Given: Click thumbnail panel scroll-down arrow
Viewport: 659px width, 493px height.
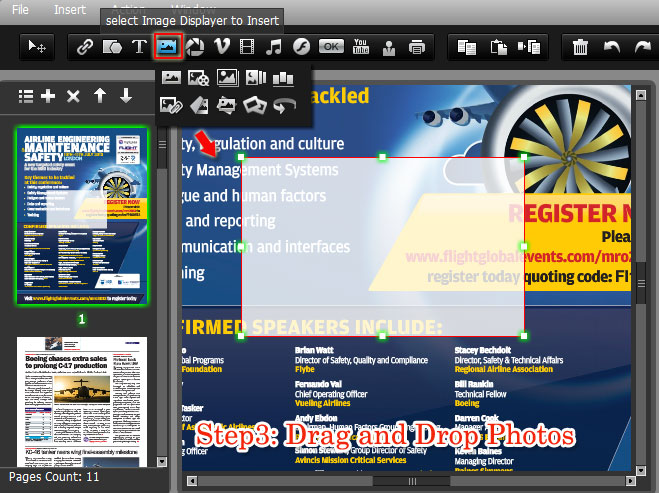Looking at the screenshot, I should coord(162,462).
